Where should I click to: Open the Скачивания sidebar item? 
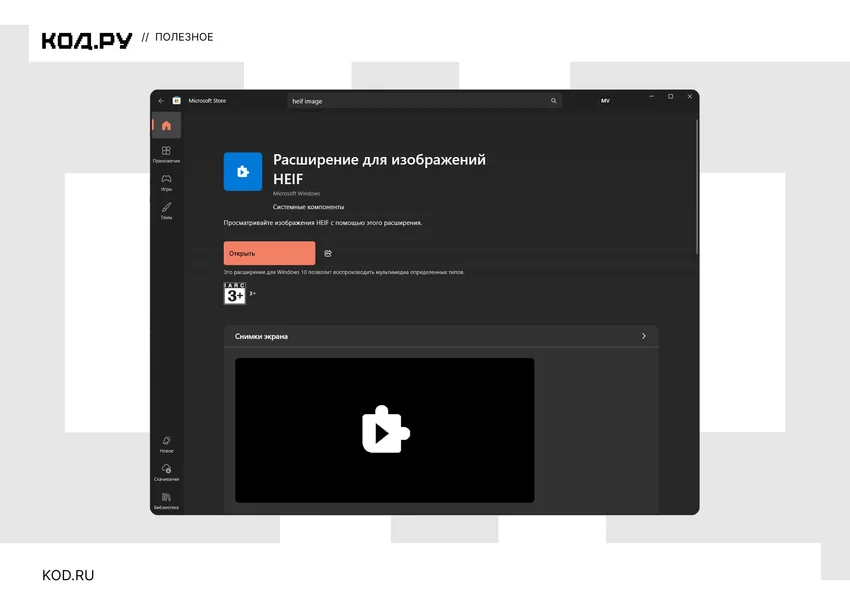pos(166,473)
